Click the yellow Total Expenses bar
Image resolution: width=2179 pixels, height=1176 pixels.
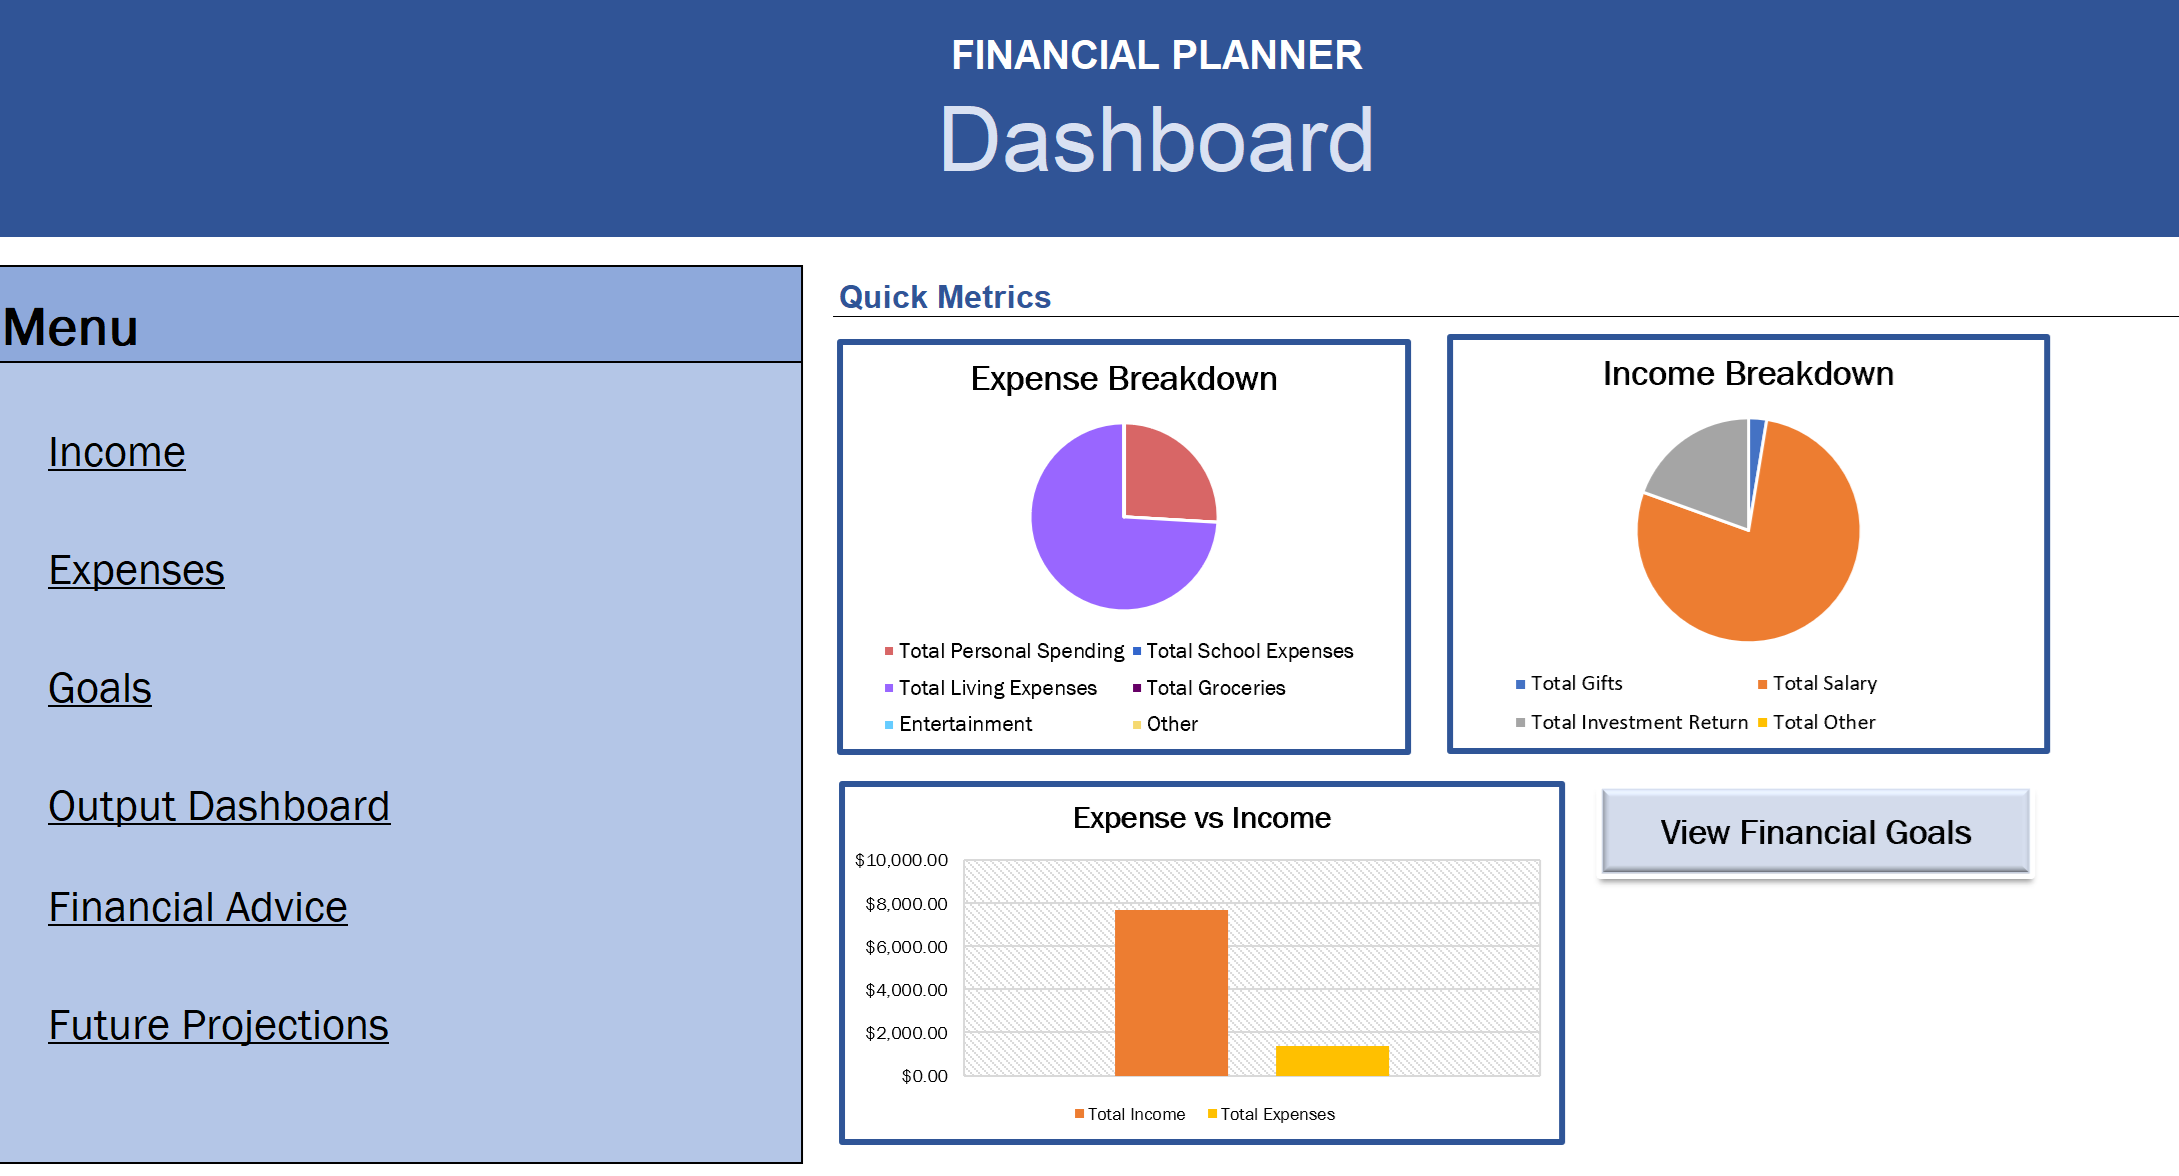tap(1332, 1061)
